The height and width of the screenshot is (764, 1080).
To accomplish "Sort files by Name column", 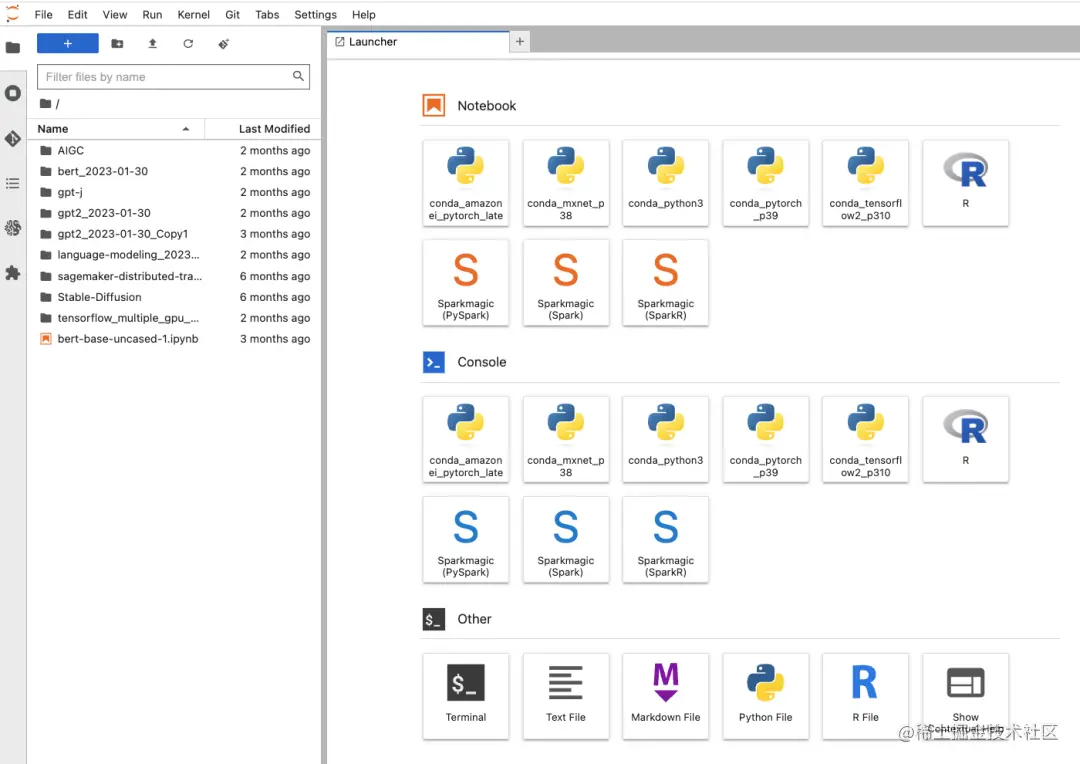I will point(114,129).
